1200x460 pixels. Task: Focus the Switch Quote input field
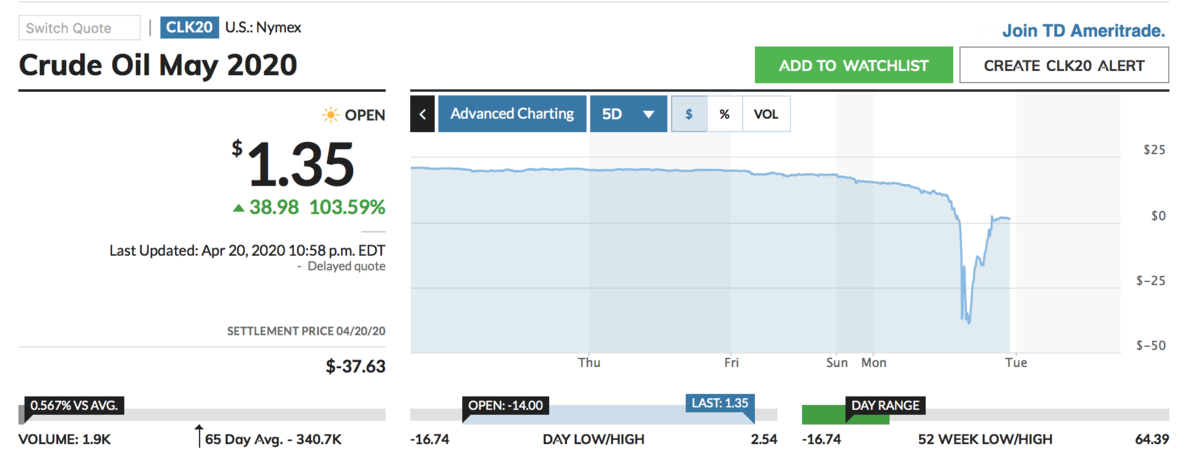point(80,28)
